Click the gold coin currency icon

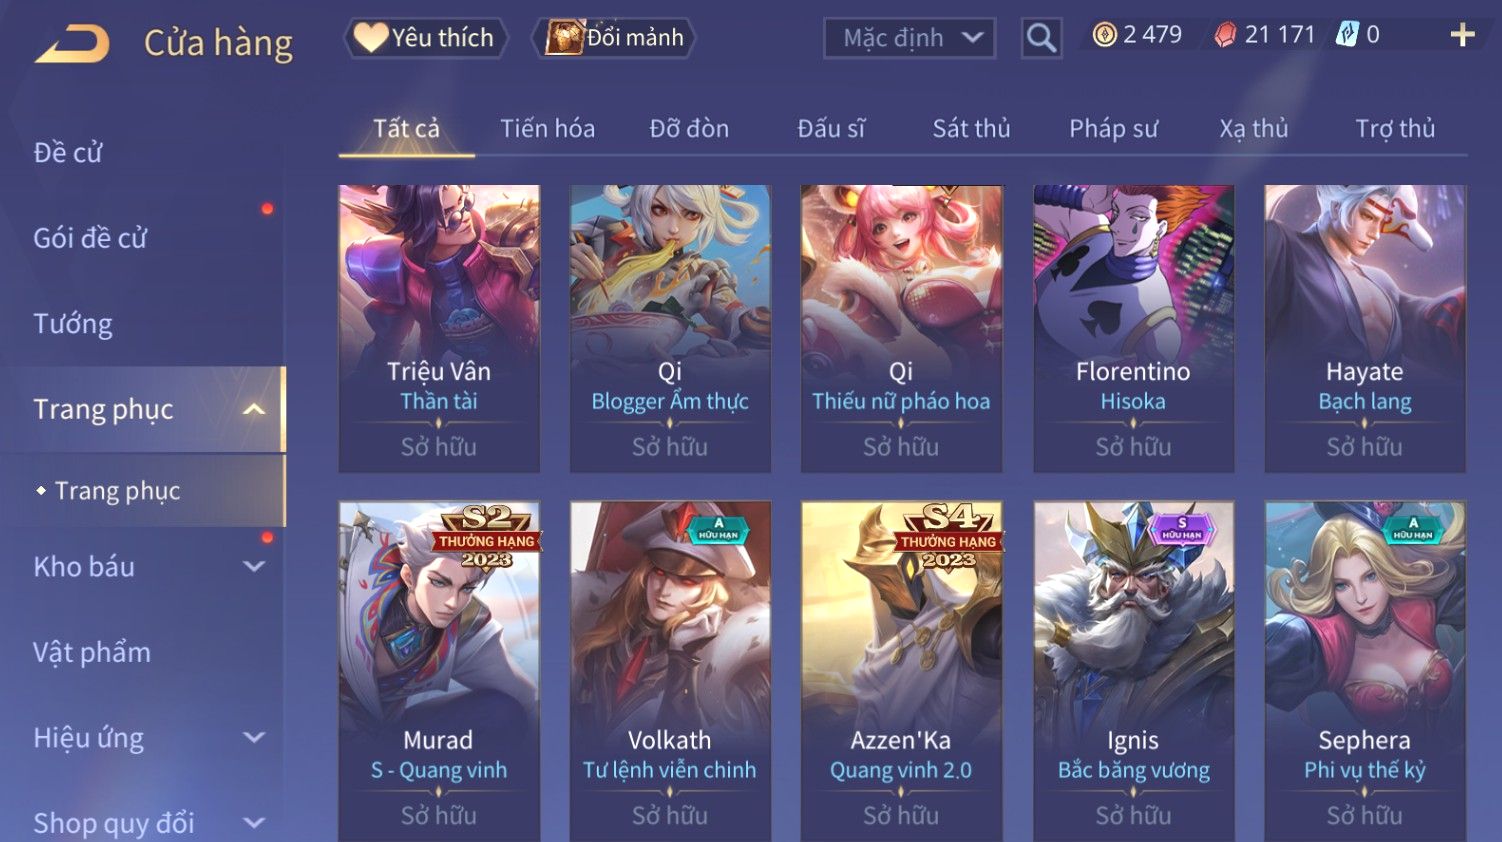tap(1104, 35)
